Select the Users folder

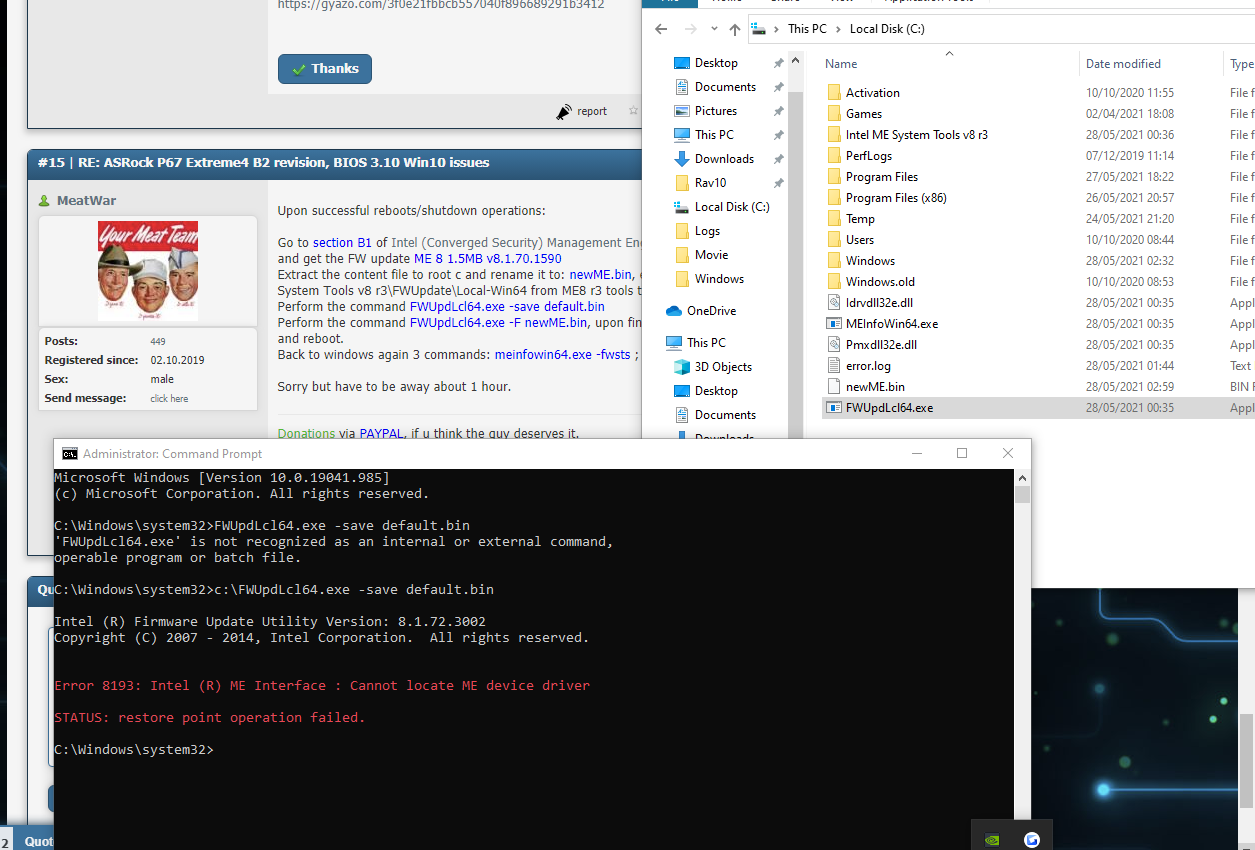(859, 240)
